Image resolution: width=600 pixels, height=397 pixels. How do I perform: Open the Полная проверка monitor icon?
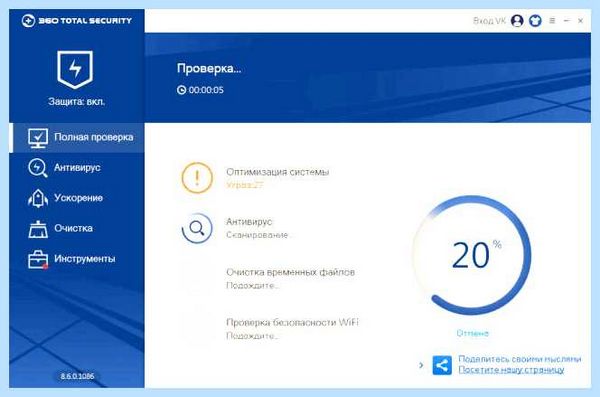[x=38, y=138]
